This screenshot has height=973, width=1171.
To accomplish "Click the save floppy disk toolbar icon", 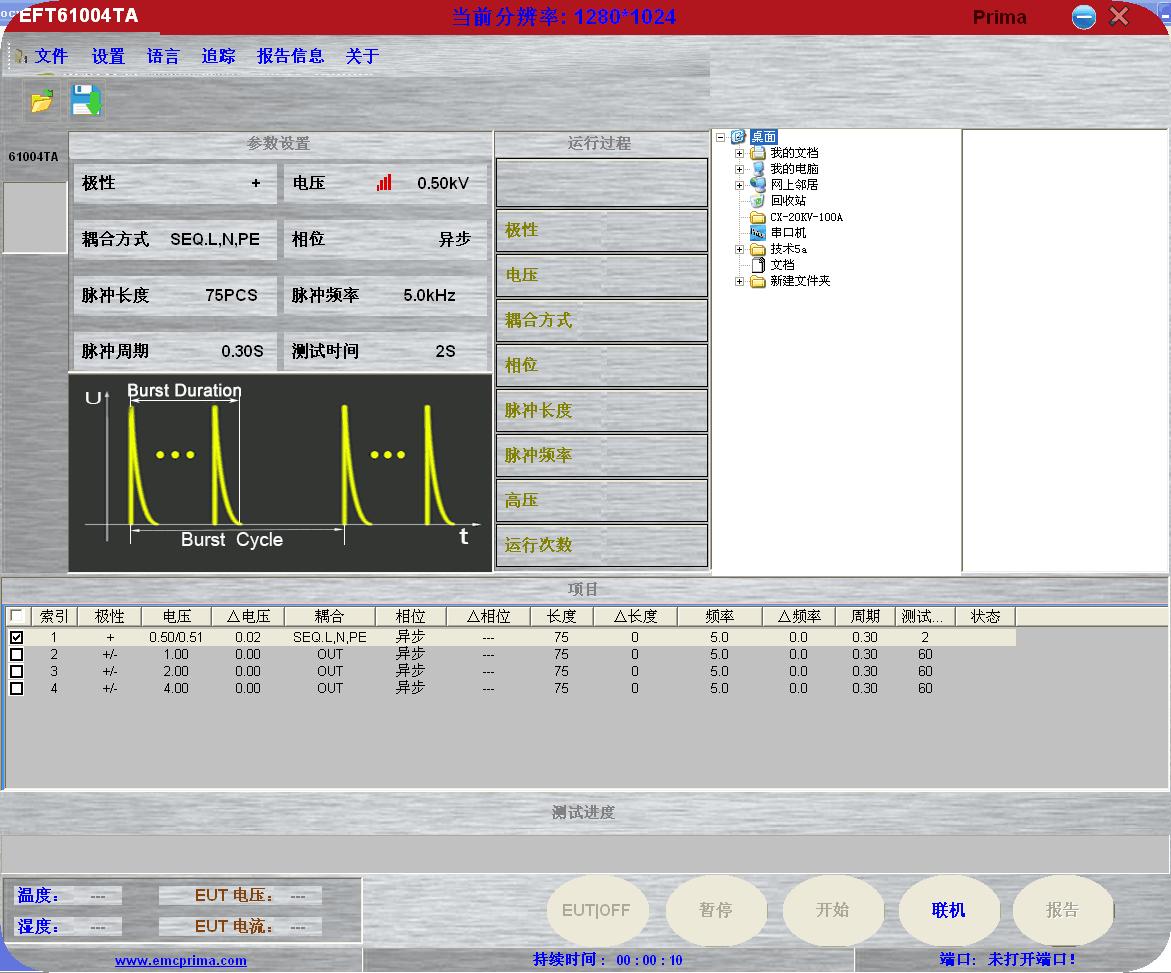I will coord(86,102).
